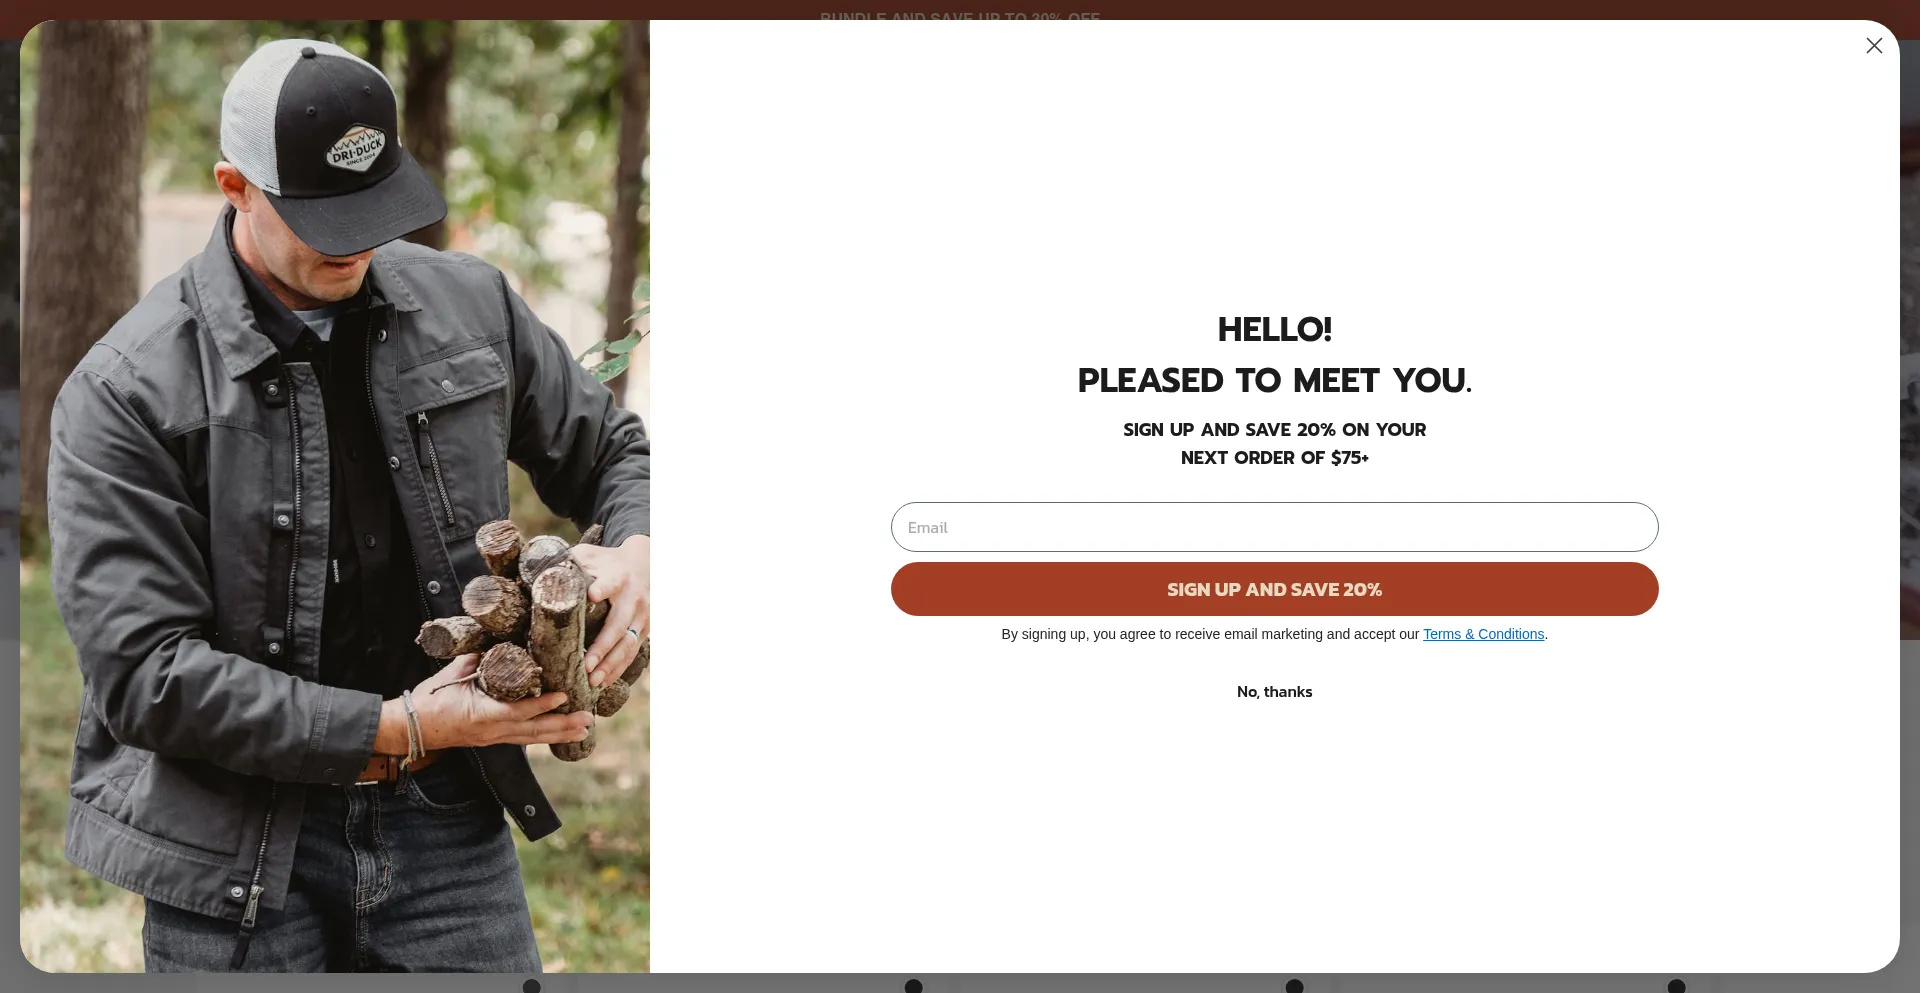Click the 'Hello!' heading text
The width and height of the screenshot is (1920, 993).
click(1274, 329)
